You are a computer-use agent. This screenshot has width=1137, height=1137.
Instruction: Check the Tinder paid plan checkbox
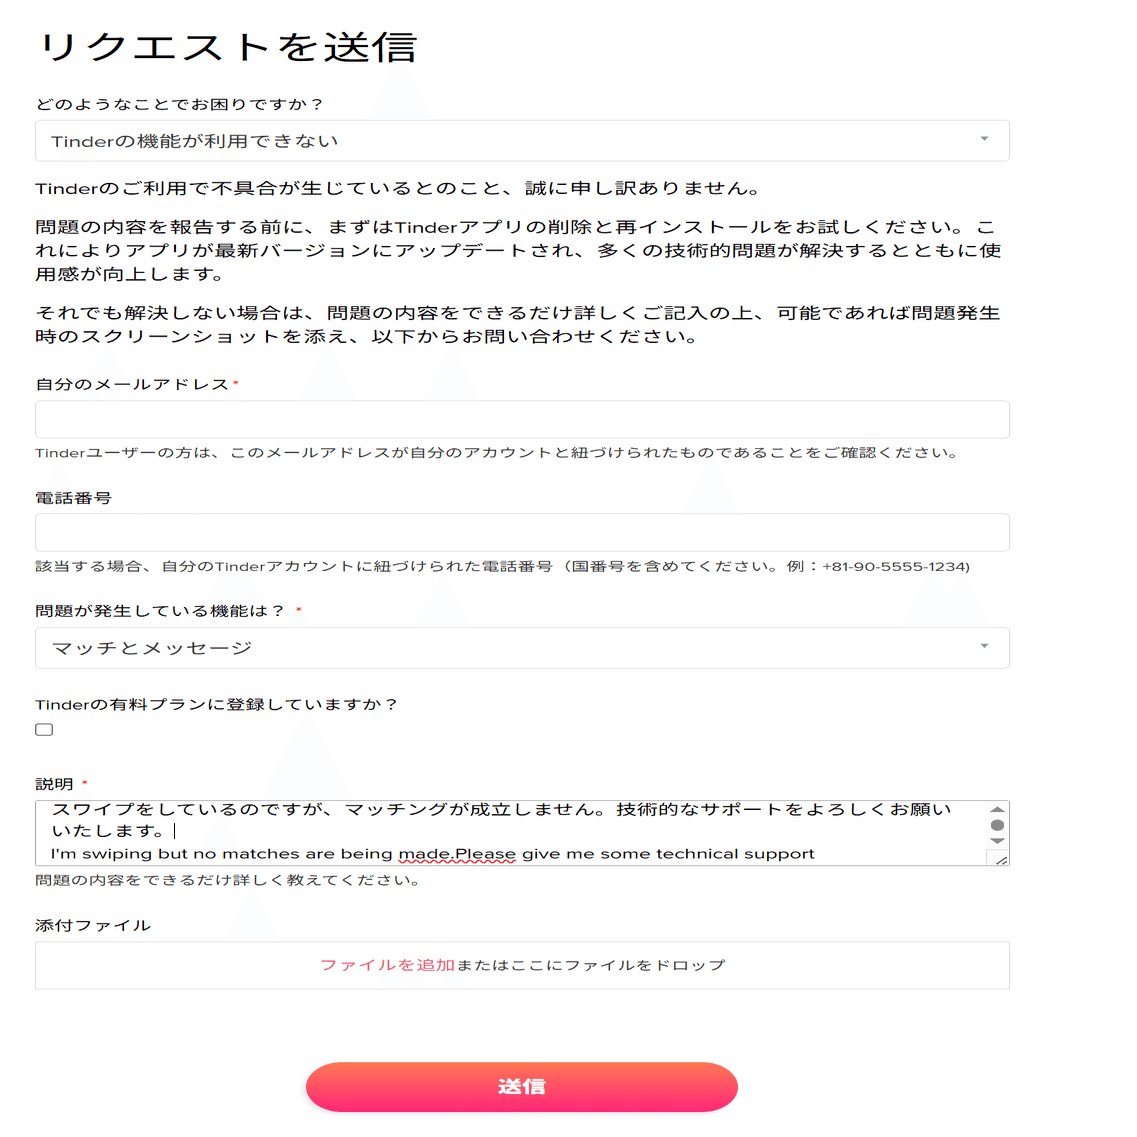[44, 729]
